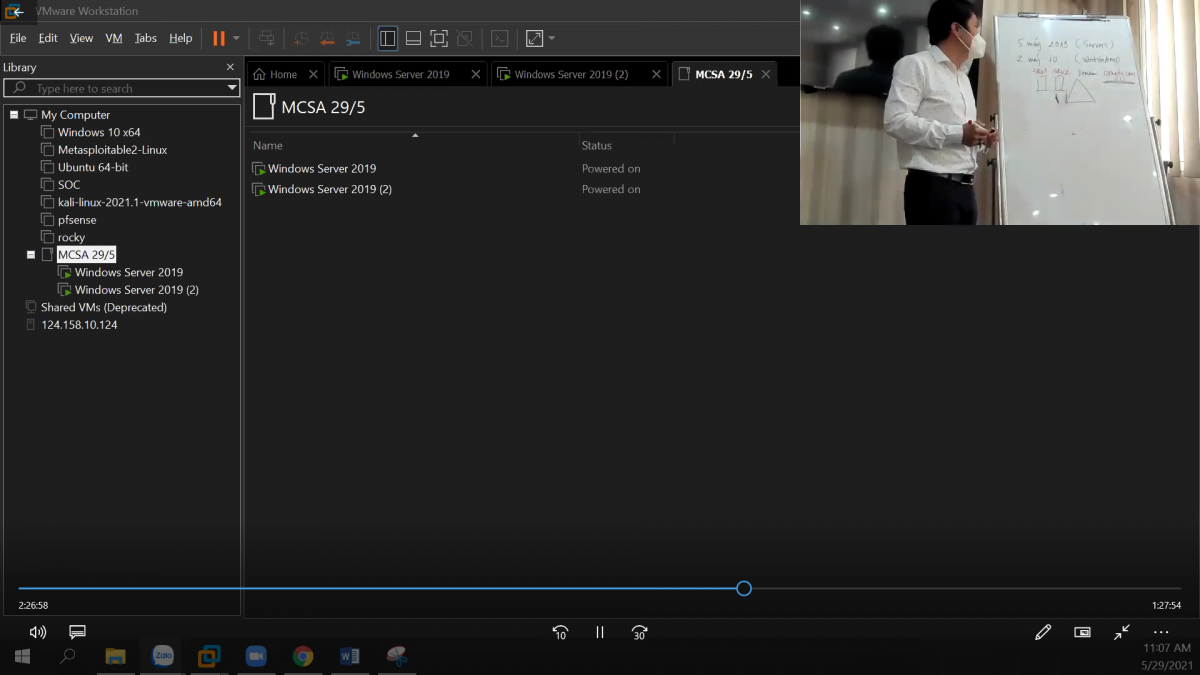This screenshot has width=1200, height=675.
Task: Click the video progress slider handle
Action: coord(744,588)
